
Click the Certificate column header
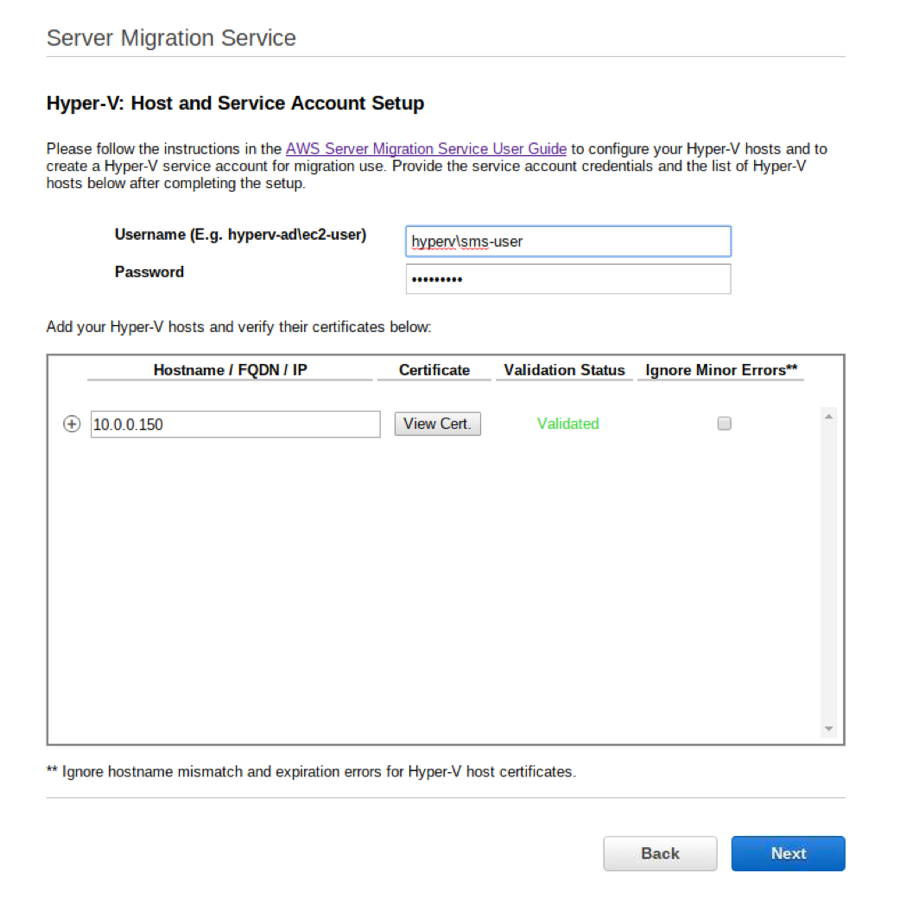434,370
